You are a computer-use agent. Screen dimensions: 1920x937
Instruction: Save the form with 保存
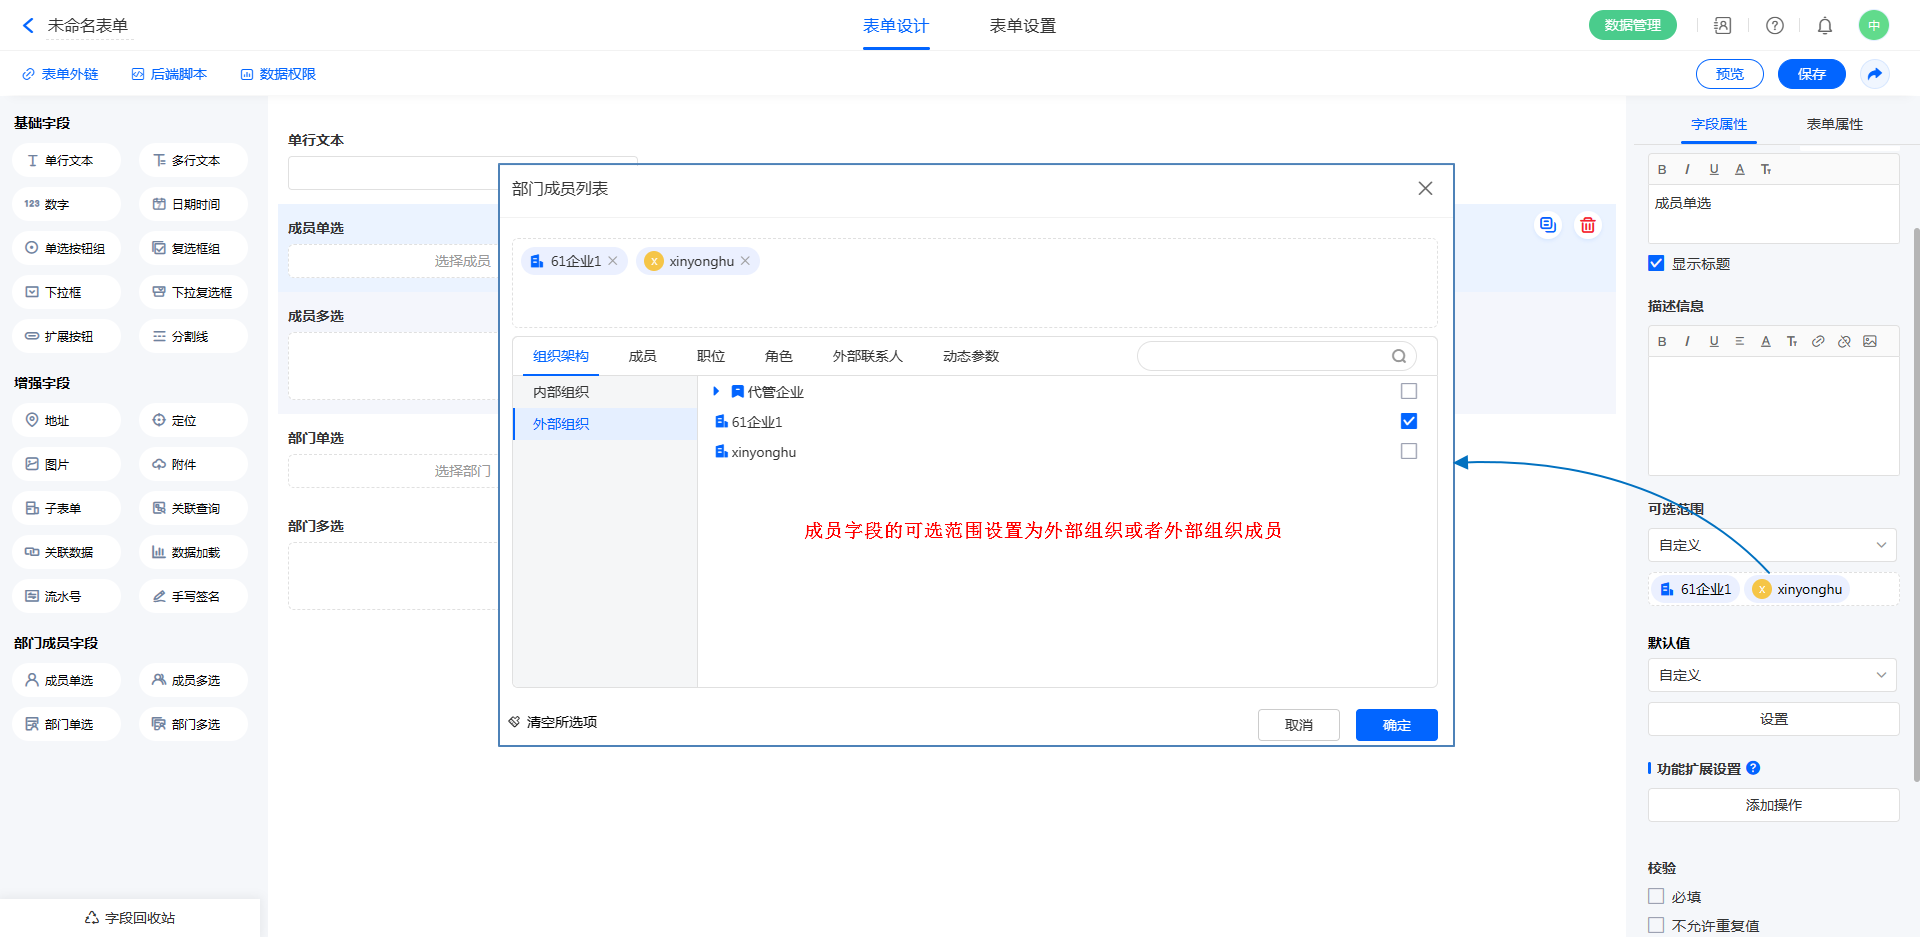click(1811, 74)
